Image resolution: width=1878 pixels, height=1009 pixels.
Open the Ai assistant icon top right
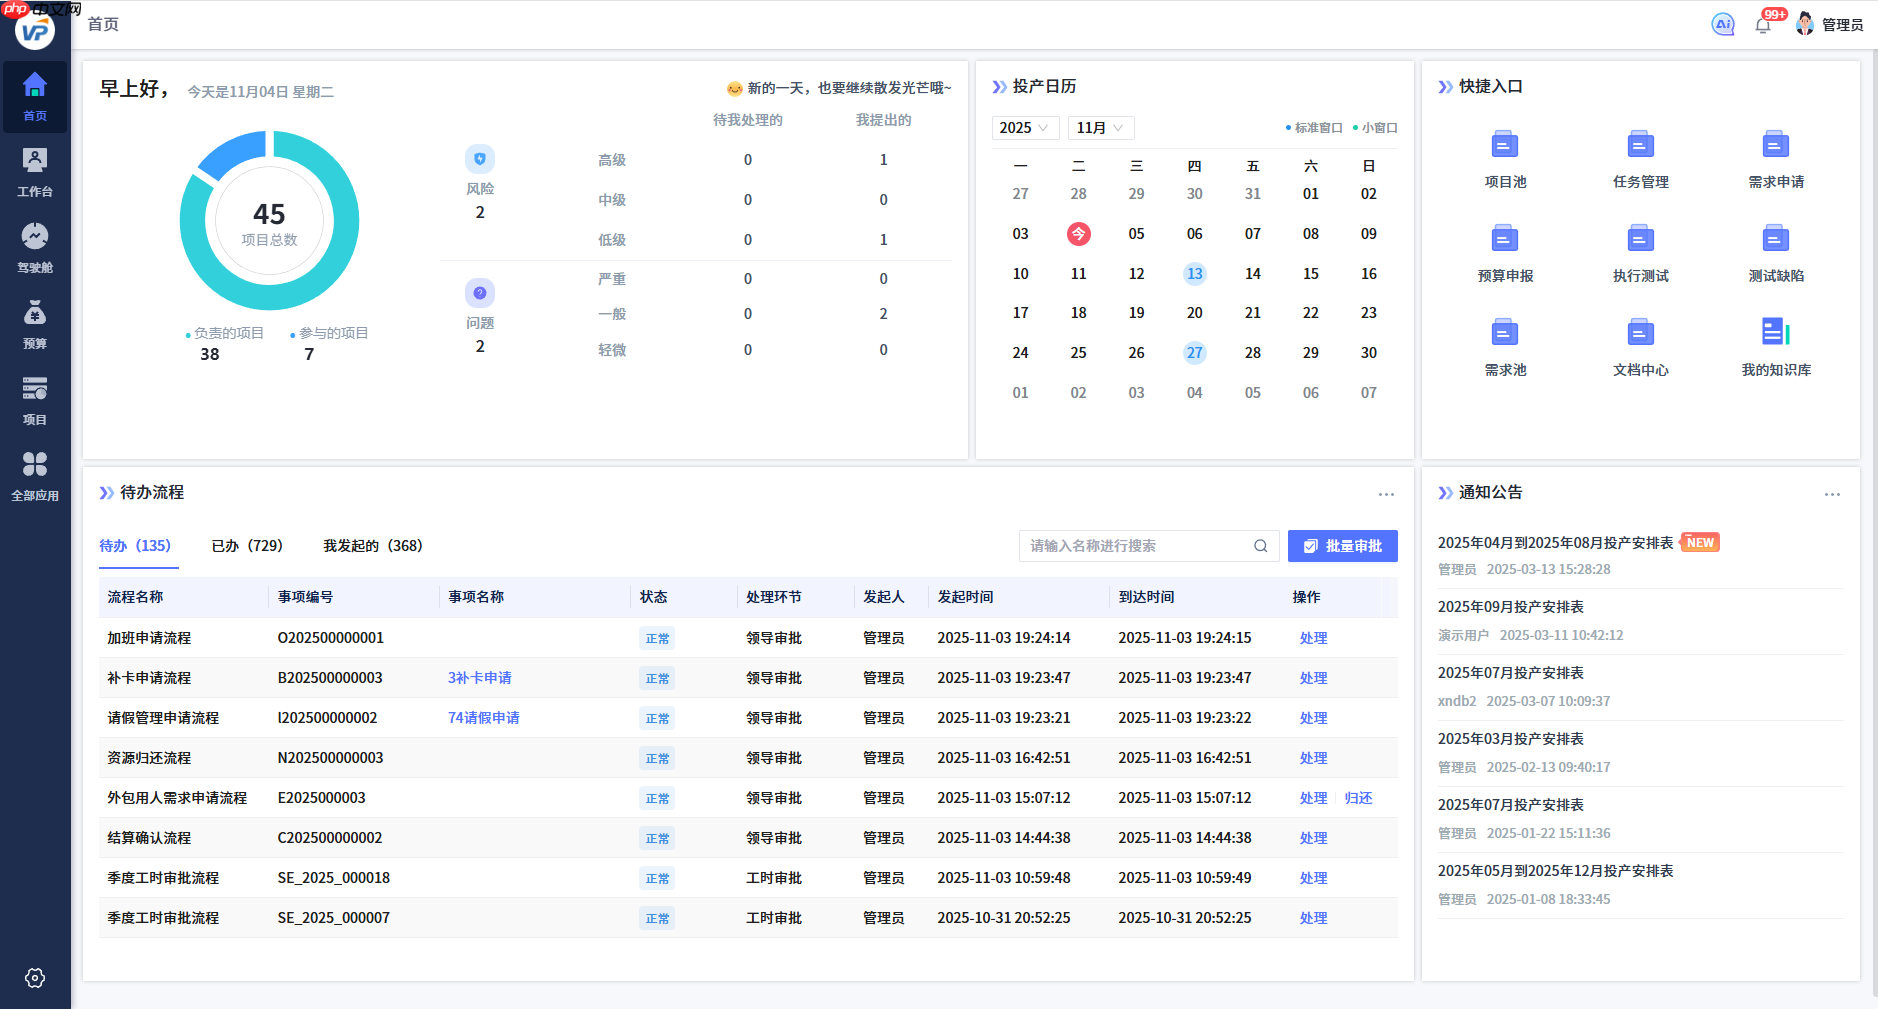[x=1722, y=24]
